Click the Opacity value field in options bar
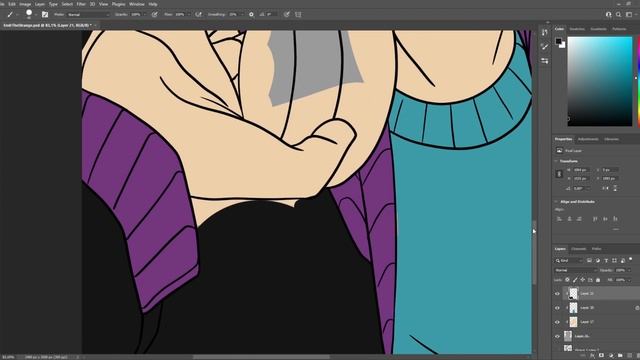 [x=136, y=14]
